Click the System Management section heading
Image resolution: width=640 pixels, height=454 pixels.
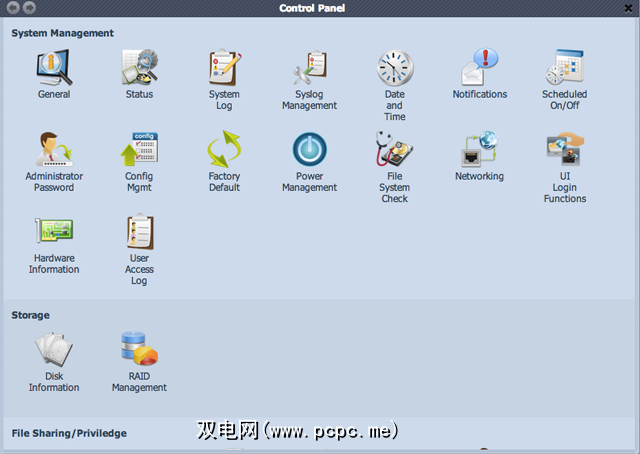62,33
